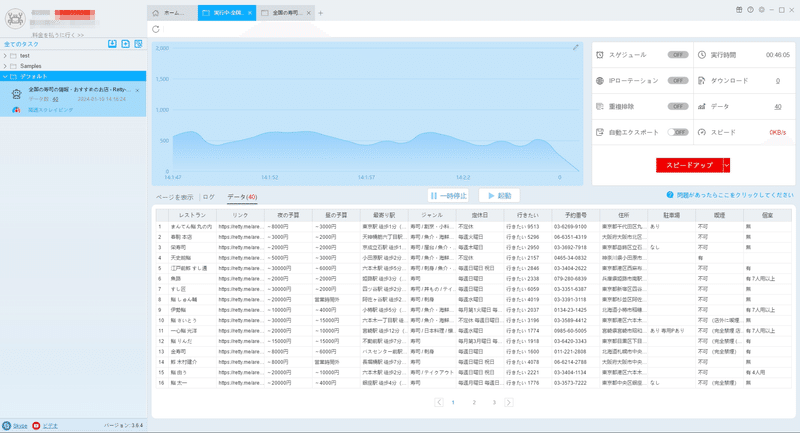Select the データ(40) tab
Screen dimensions: 800x433
tap(242, 197)
